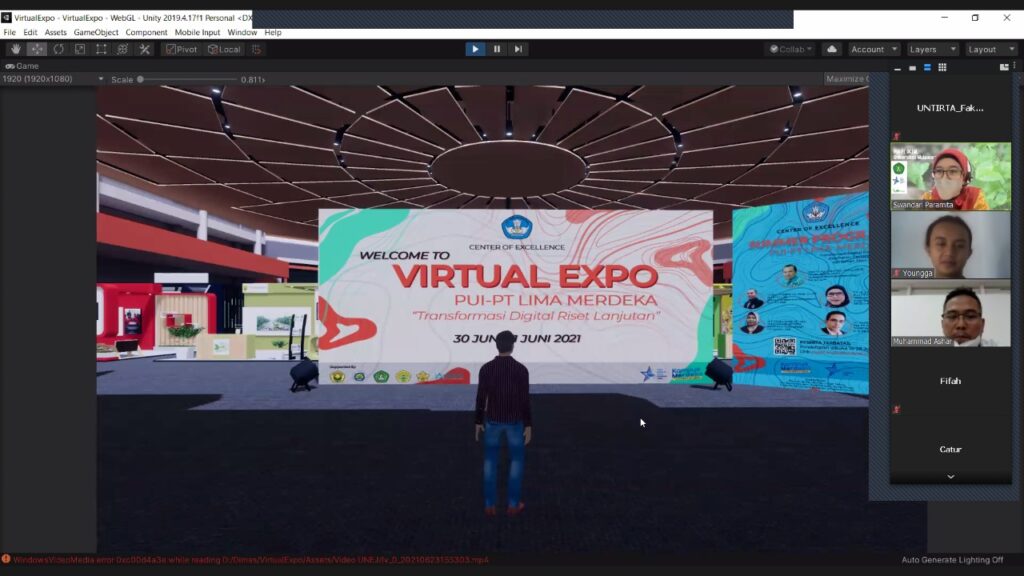Select Youngga's video thumbnail
The width and height of the screenshot is (1024, 576).
pos(951,245)
